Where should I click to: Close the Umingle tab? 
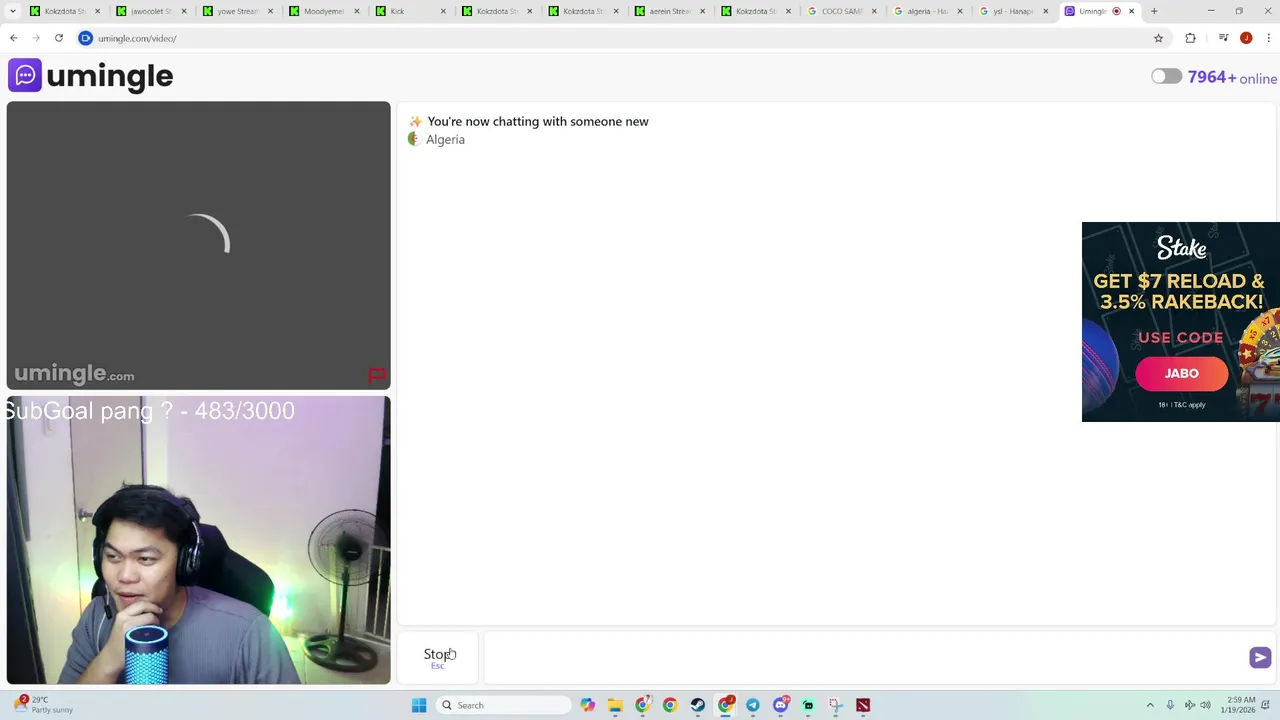point(1131,11)
